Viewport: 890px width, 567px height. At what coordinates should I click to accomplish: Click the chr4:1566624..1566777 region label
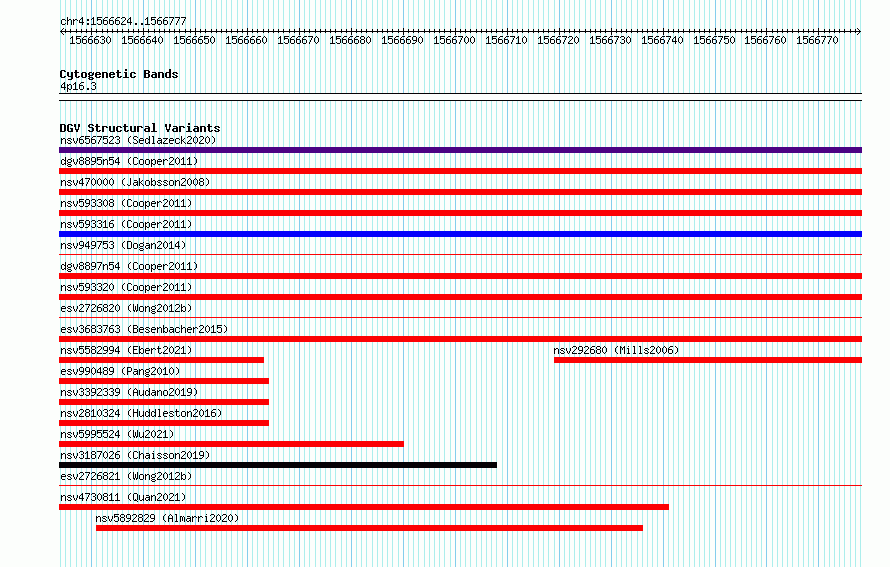[x=123, y=21]
